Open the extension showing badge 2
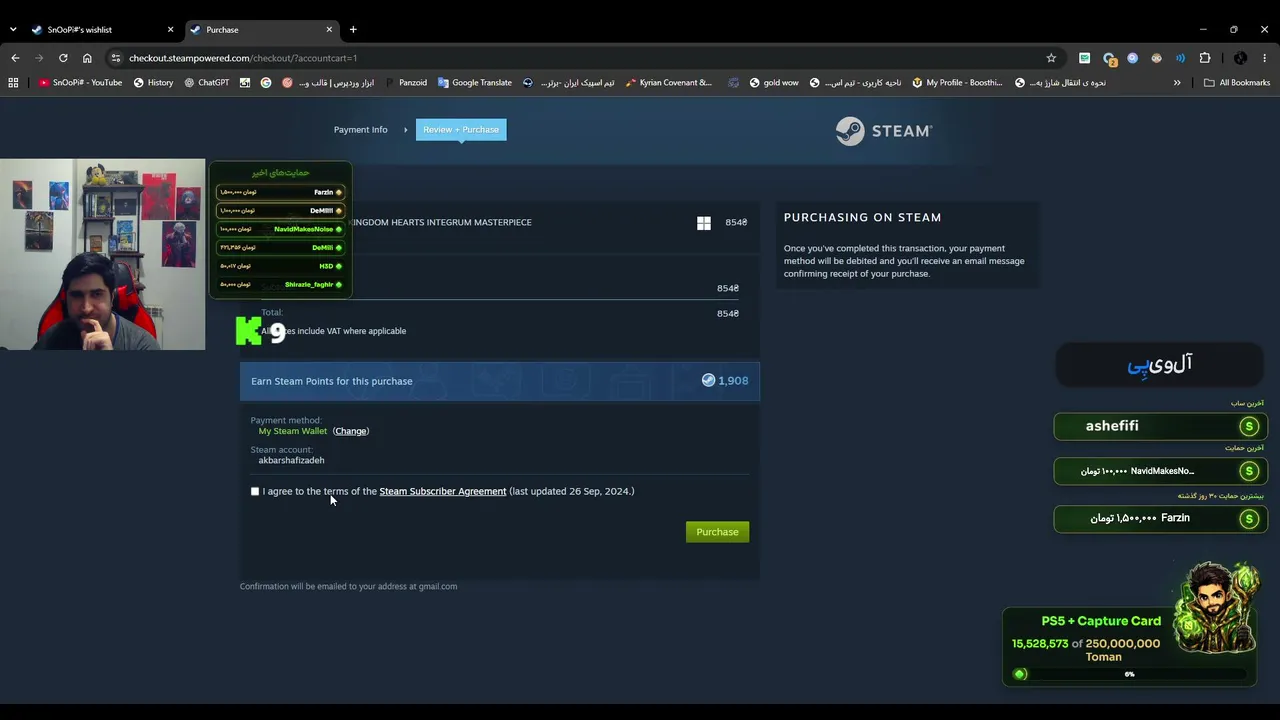 coord(1109,58)
